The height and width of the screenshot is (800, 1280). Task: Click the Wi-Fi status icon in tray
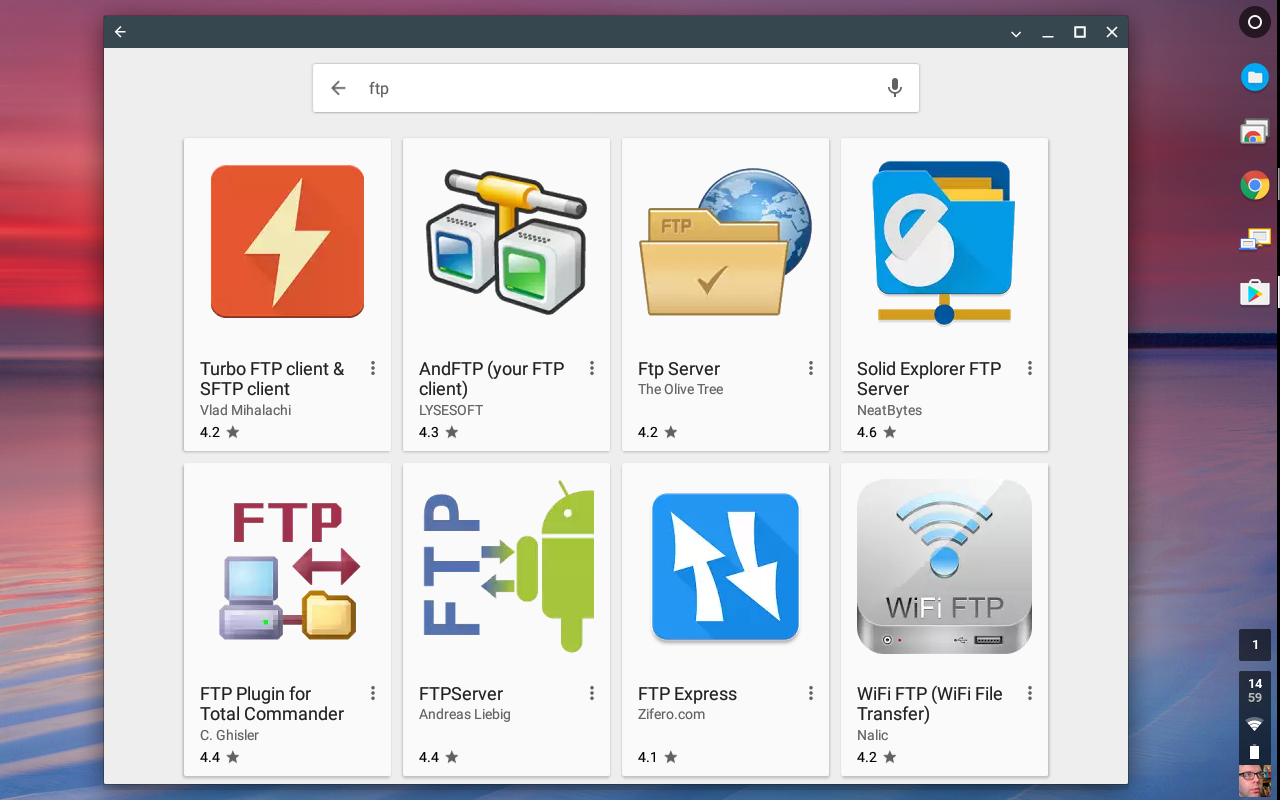1255,724
